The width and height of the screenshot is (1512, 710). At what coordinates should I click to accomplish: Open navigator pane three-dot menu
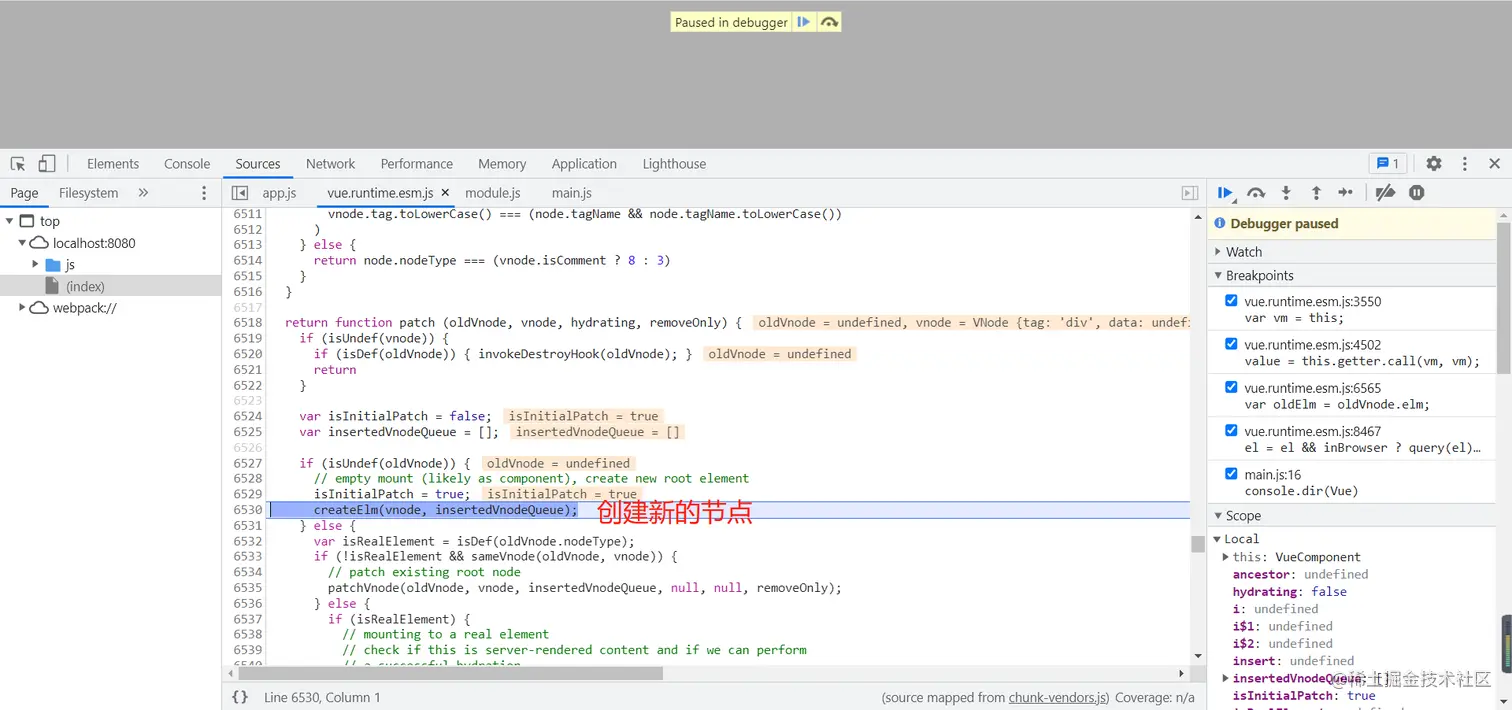click(205, 193)
